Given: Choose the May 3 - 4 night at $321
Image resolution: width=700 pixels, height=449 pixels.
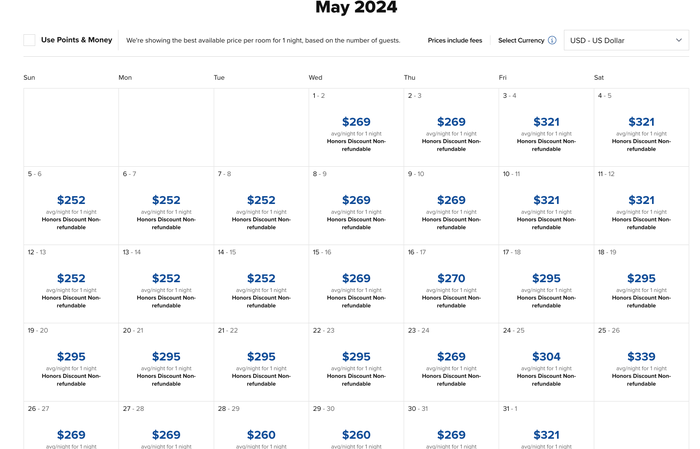Looking at the screenshot, I should coord(546,127).
